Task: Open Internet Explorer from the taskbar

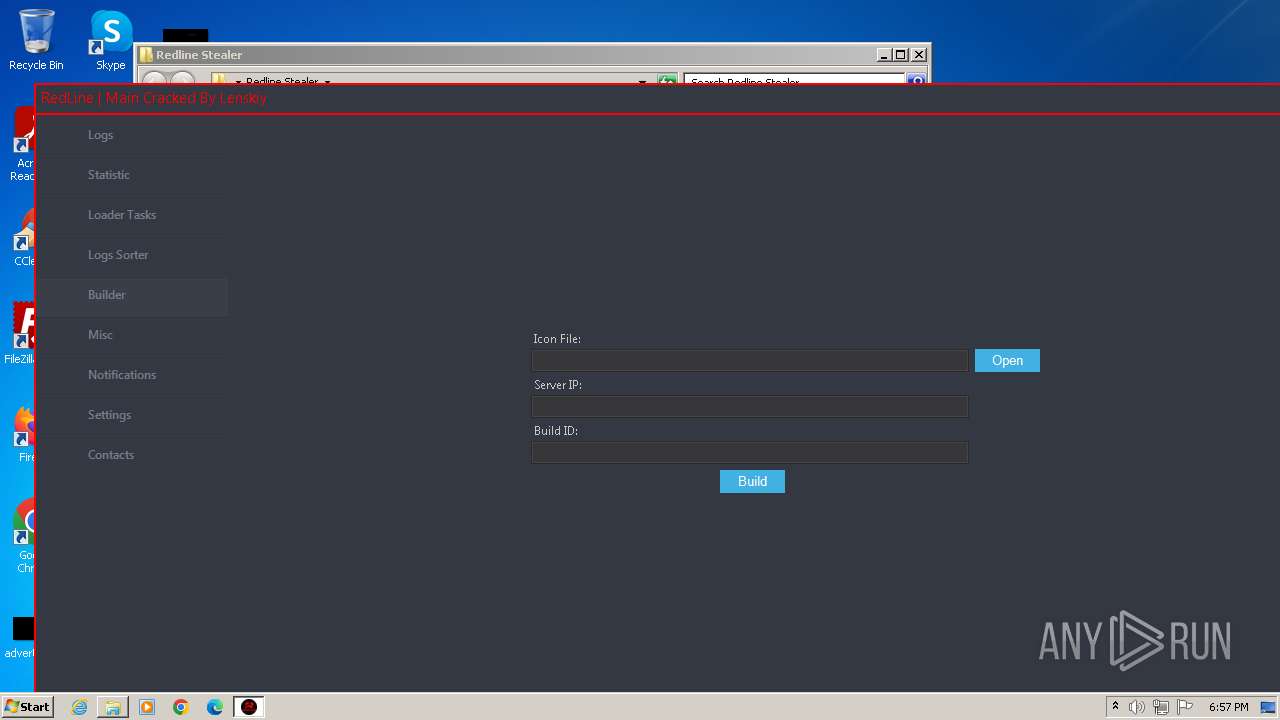Action: [80, 707]
